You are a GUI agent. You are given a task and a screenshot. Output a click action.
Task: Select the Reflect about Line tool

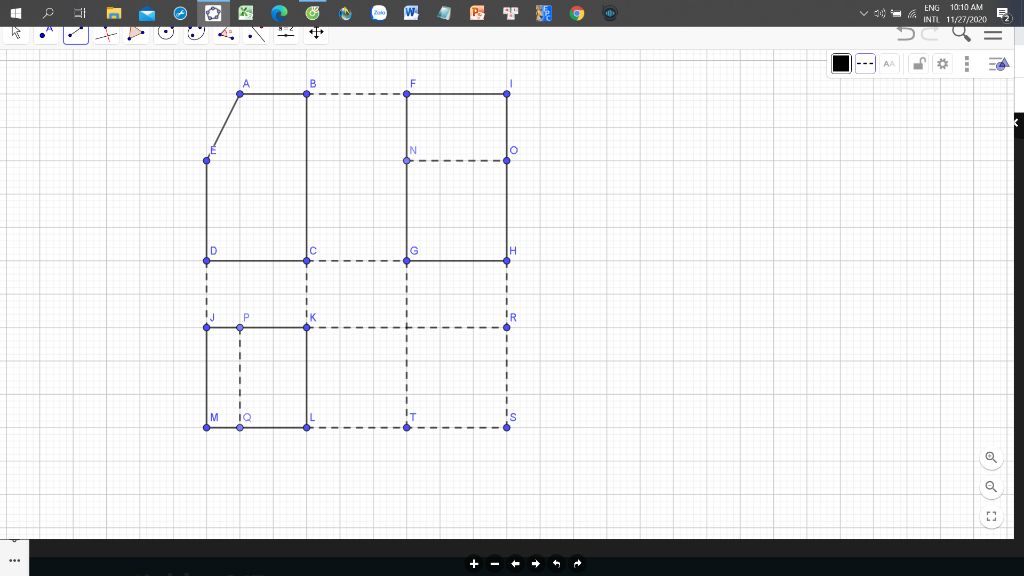pyautogui.click(x=256, y=33)
